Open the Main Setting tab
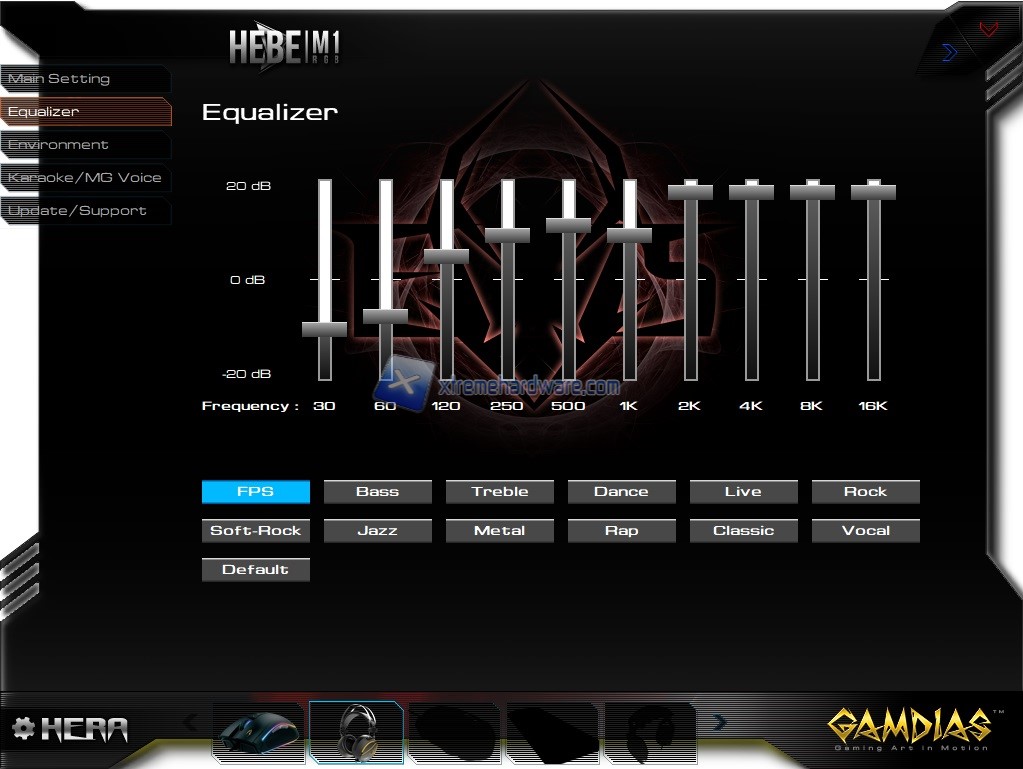This screenshot has width=1023, height=769. 85,79
